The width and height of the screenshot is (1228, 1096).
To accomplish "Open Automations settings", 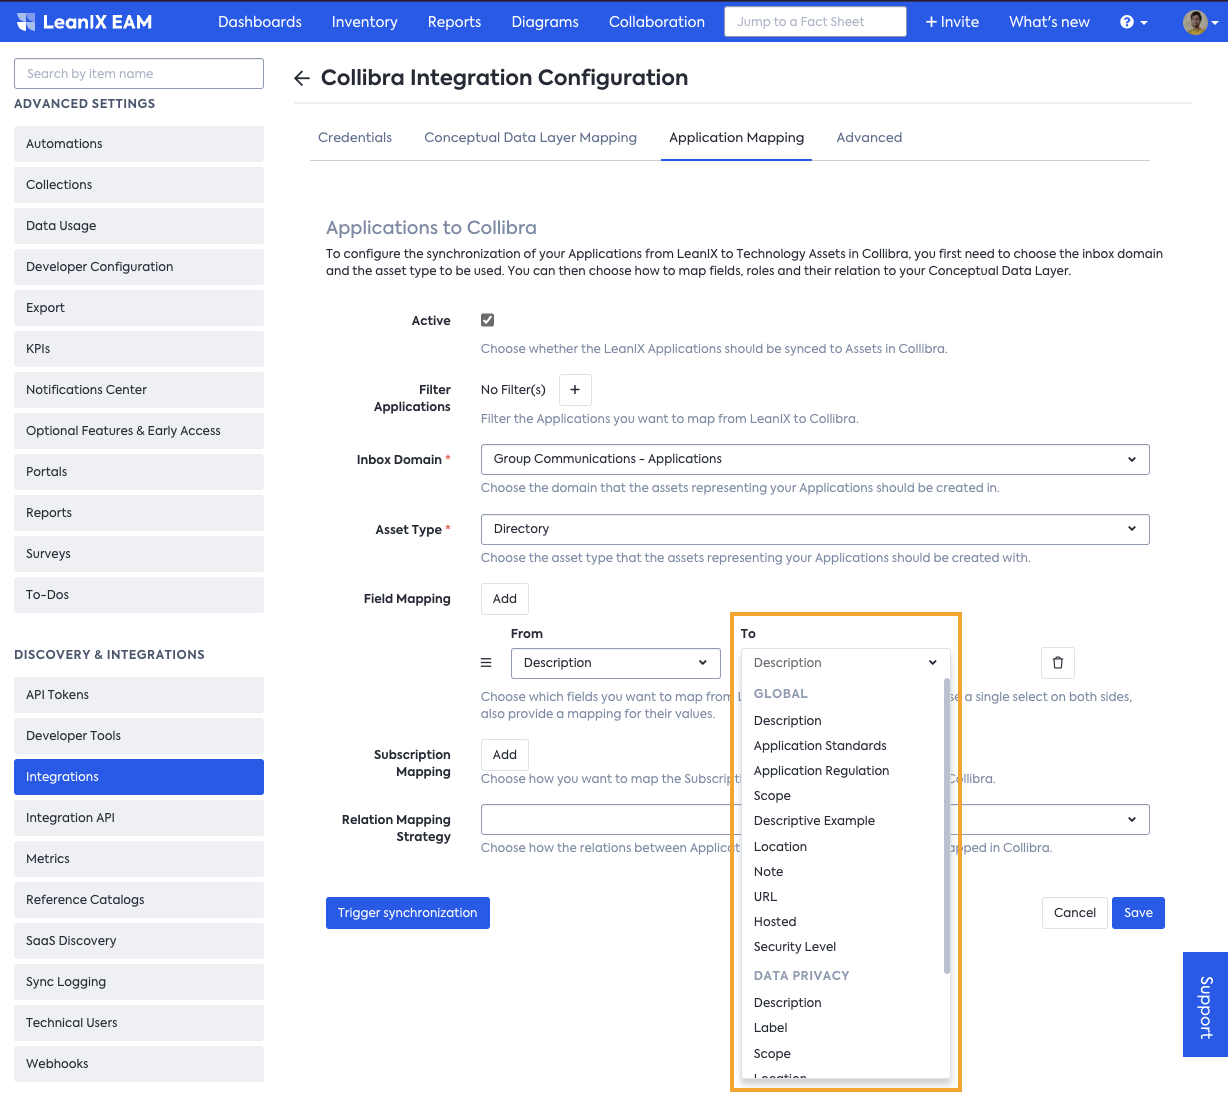I will (139, 144).
